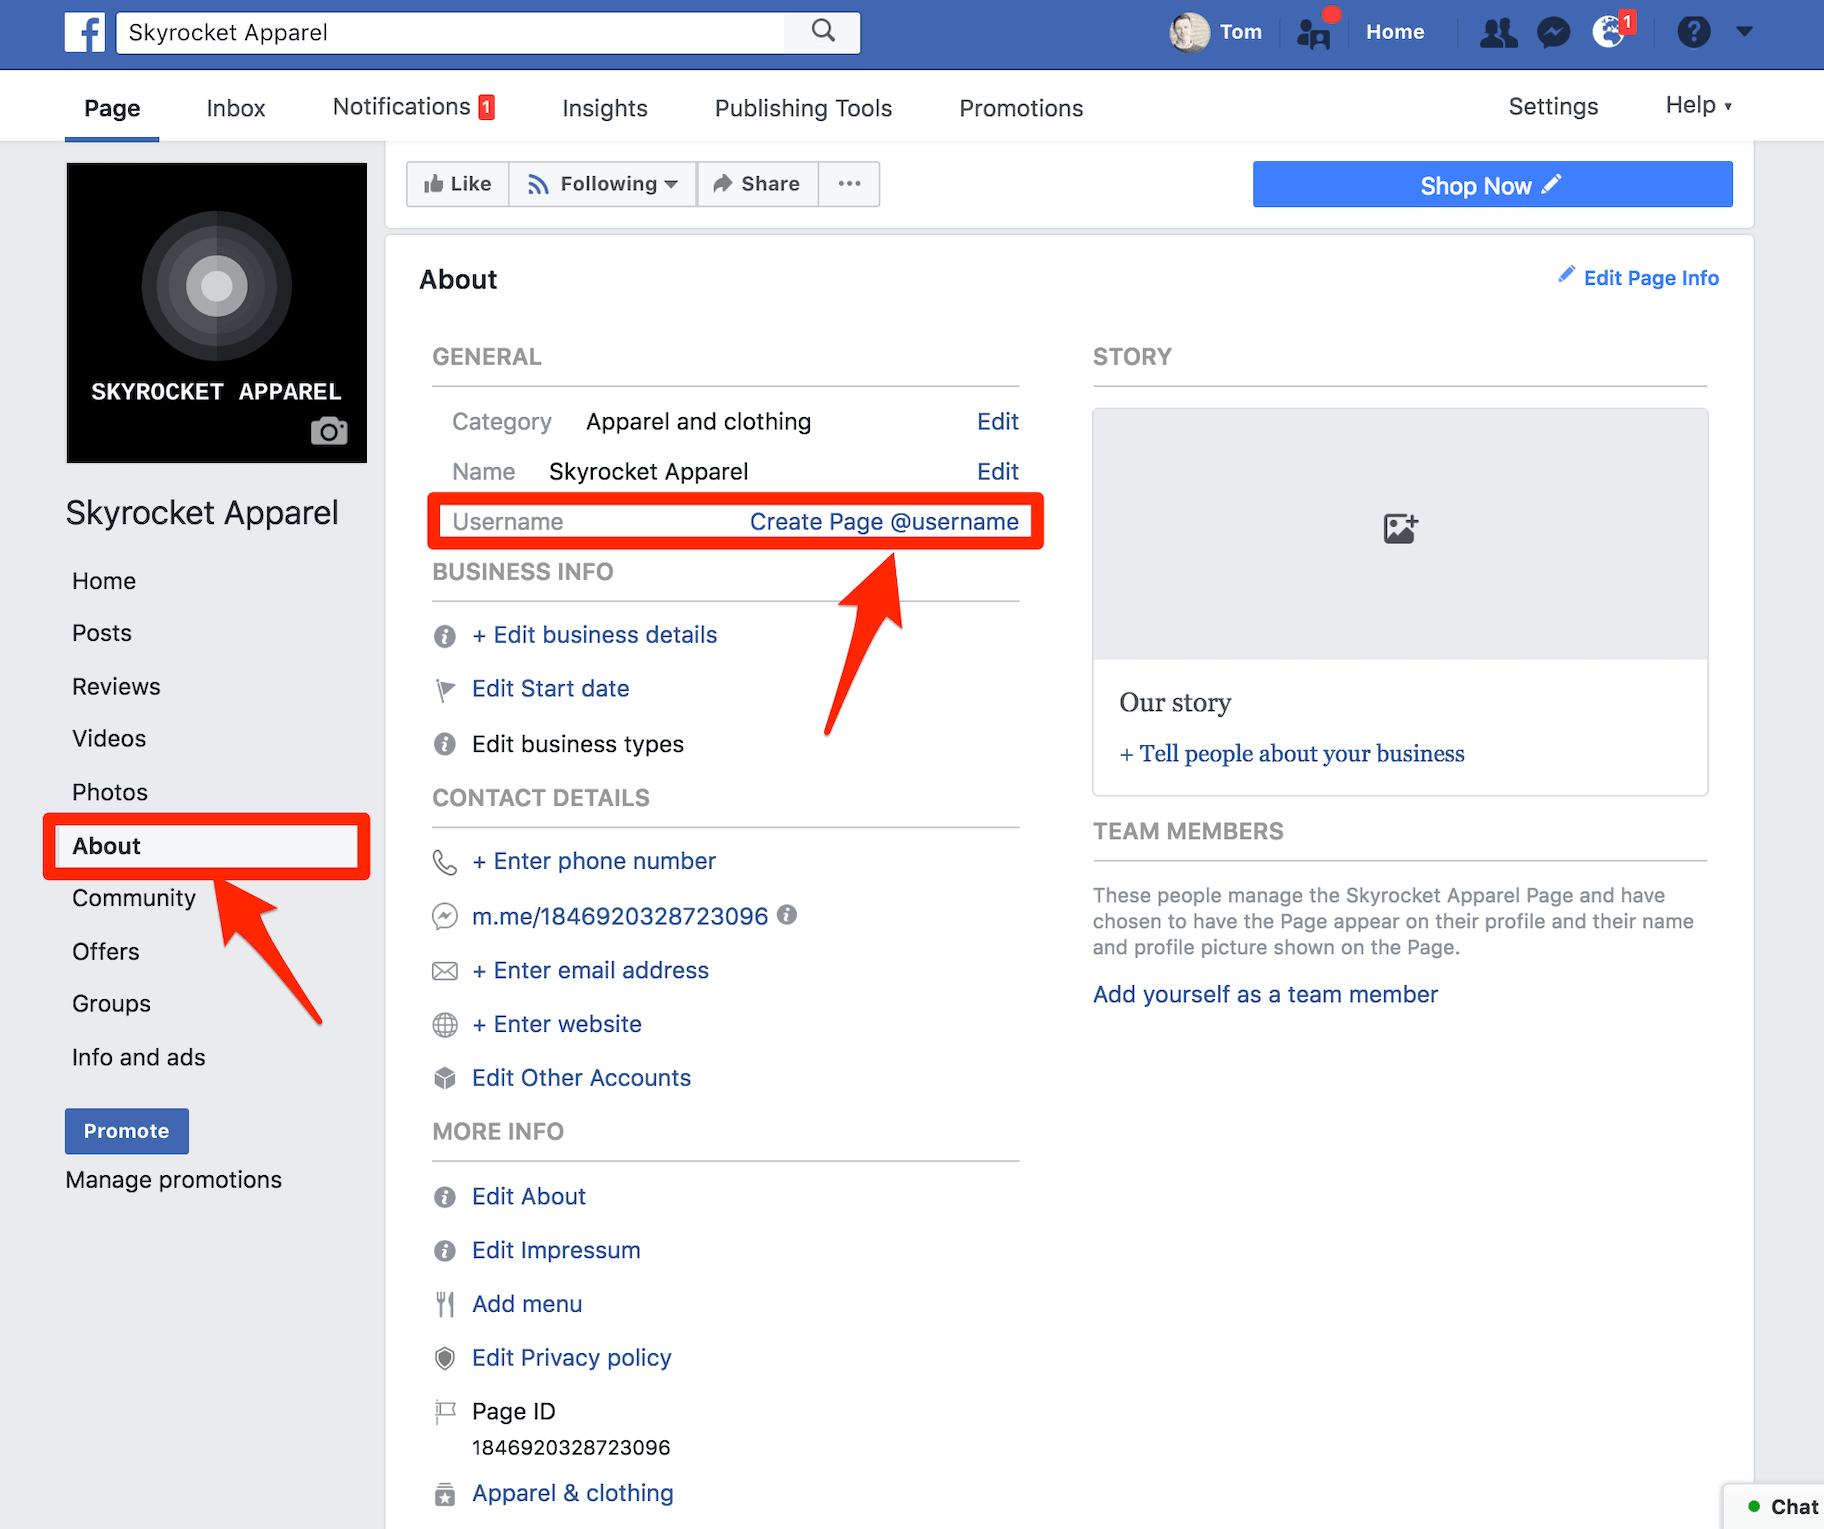
Task: Open the notifications globe icon
Action: [1608, 32]
